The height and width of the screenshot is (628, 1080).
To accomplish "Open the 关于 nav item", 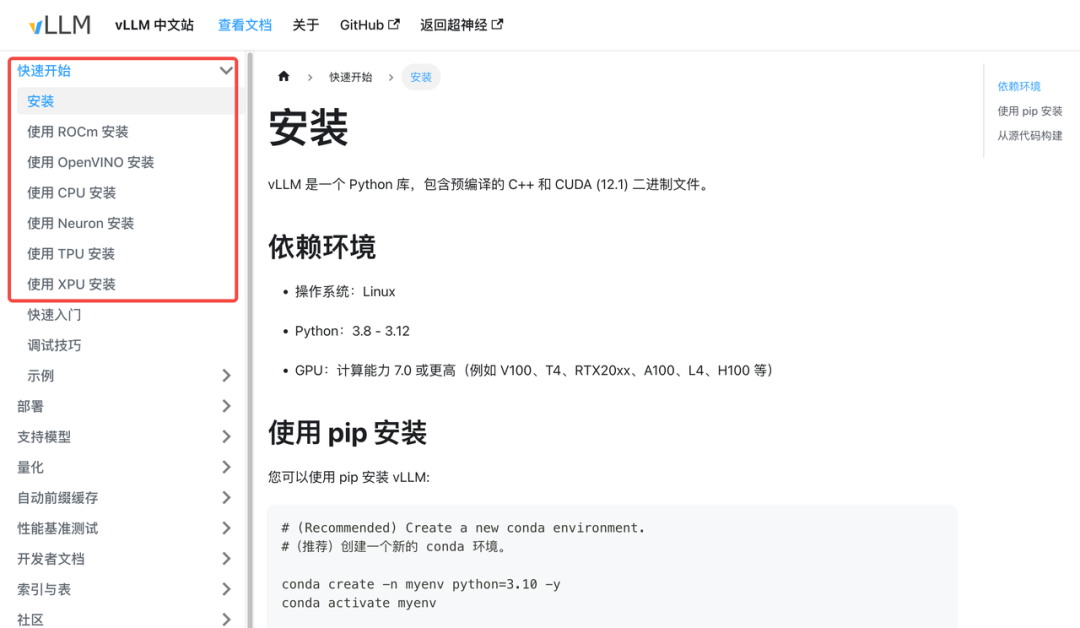I will tap(306, 25).
